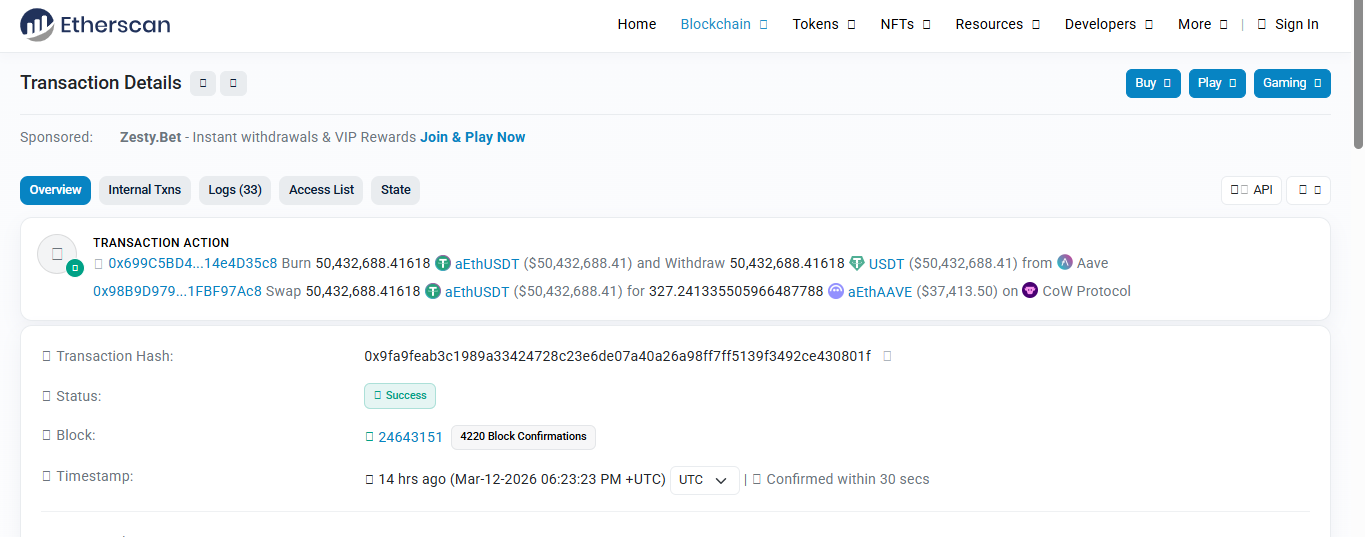Expand the NFTs menu
This screenshot has width=1365, height=537.
click(x=906, y=24)
